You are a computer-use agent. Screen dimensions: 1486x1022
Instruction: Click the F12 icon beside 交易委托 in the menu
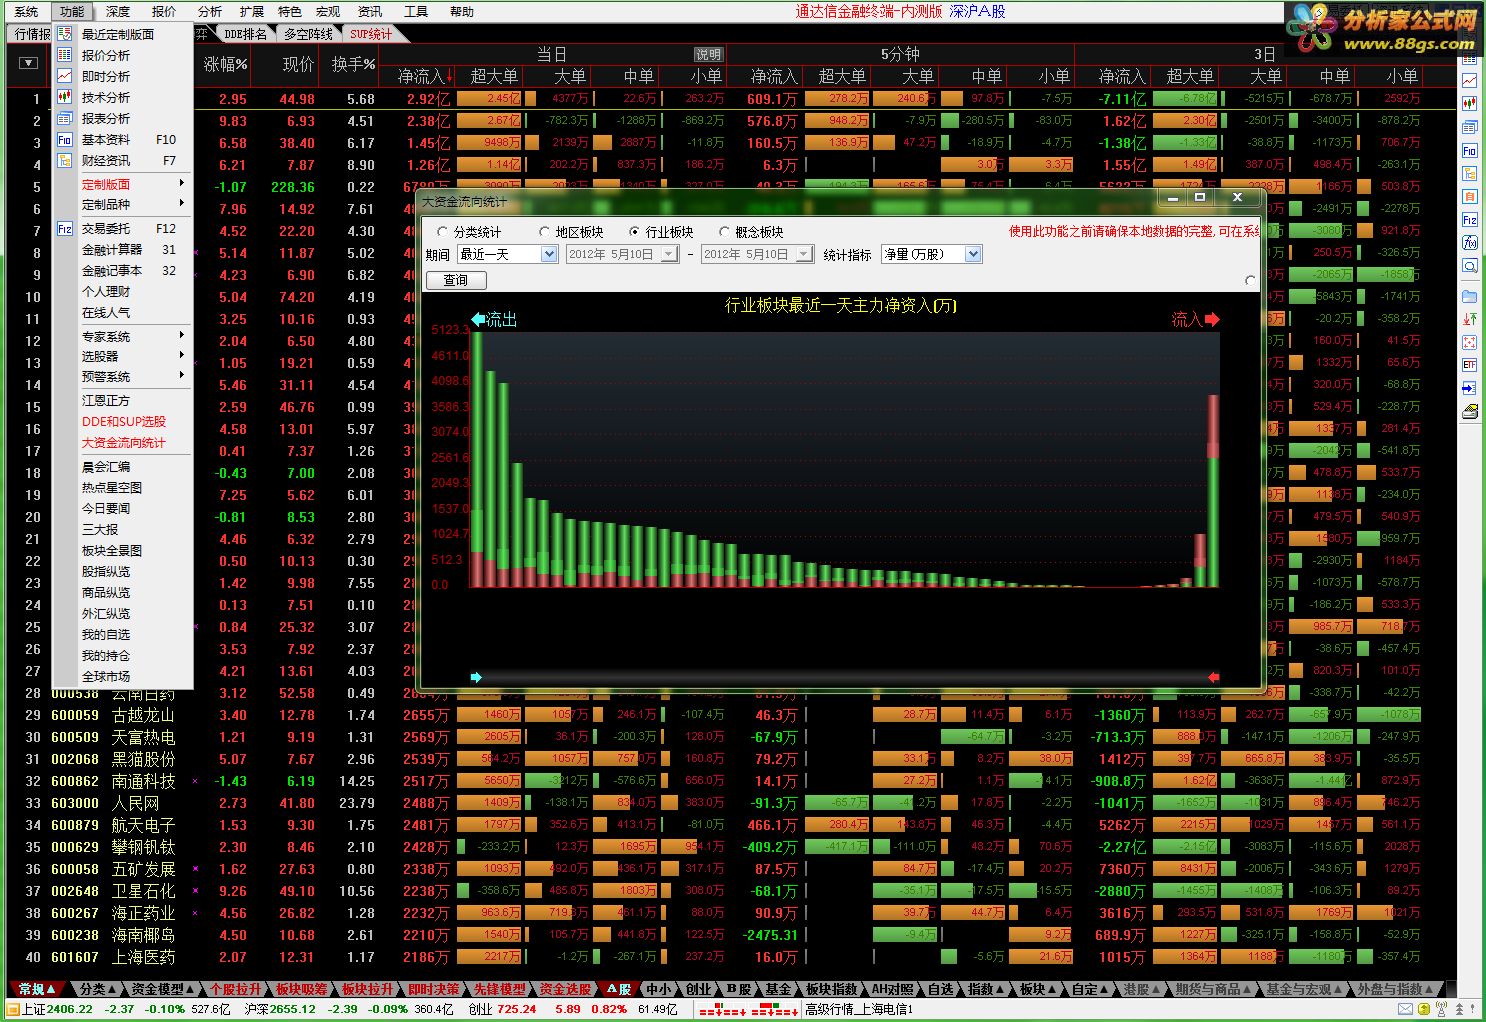65,229
